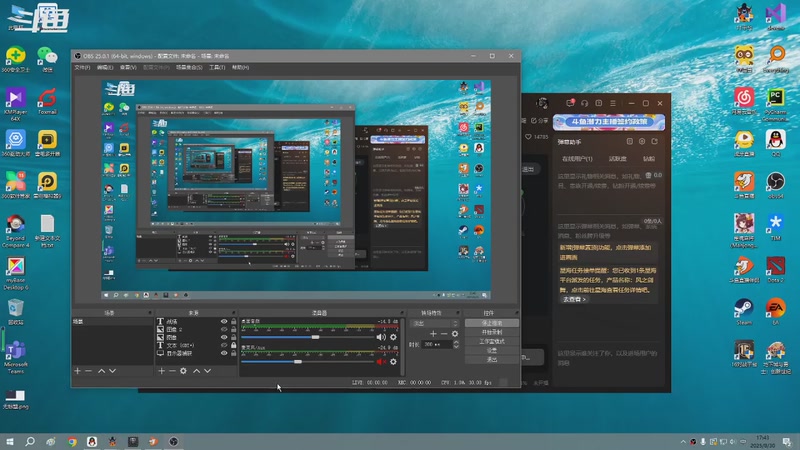Image resolution: width=800 pixels, height=450 pixels.
Task: Open Windows taskbar search icon
Action: click(30, 441)
